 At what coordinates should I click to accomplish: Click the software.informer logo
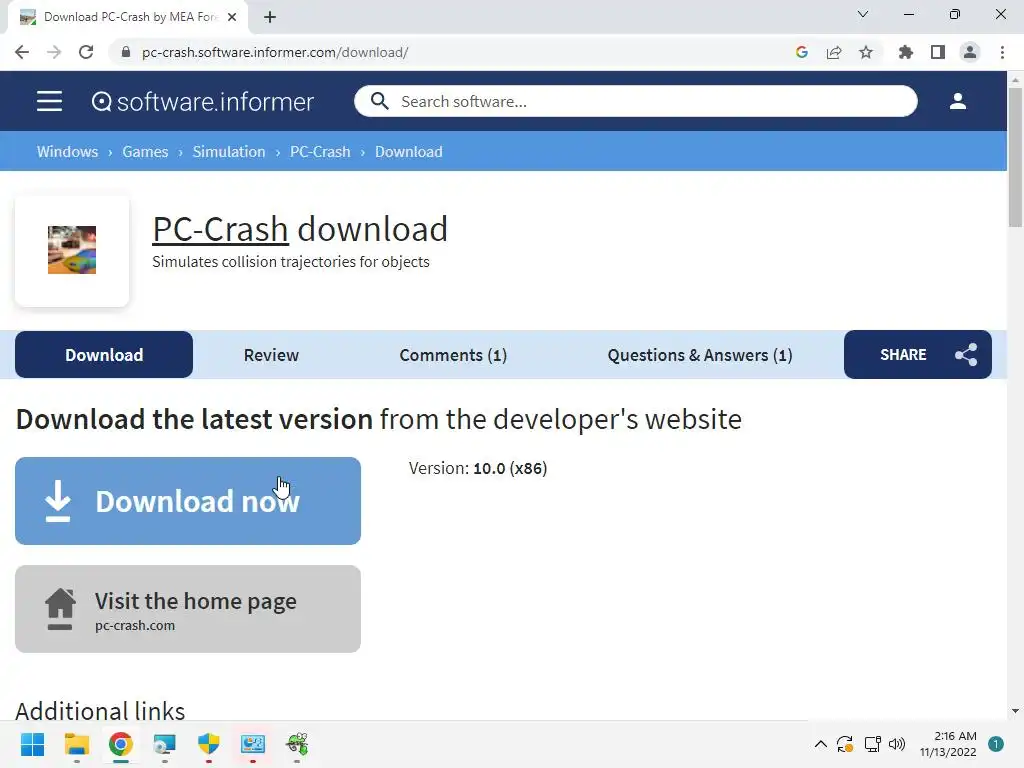[202, 101]
